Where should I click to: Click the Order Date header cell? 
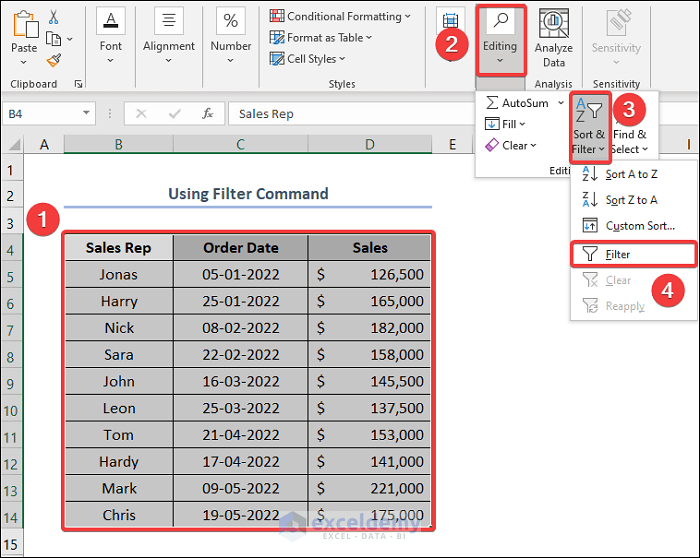[x=241, y=248]
